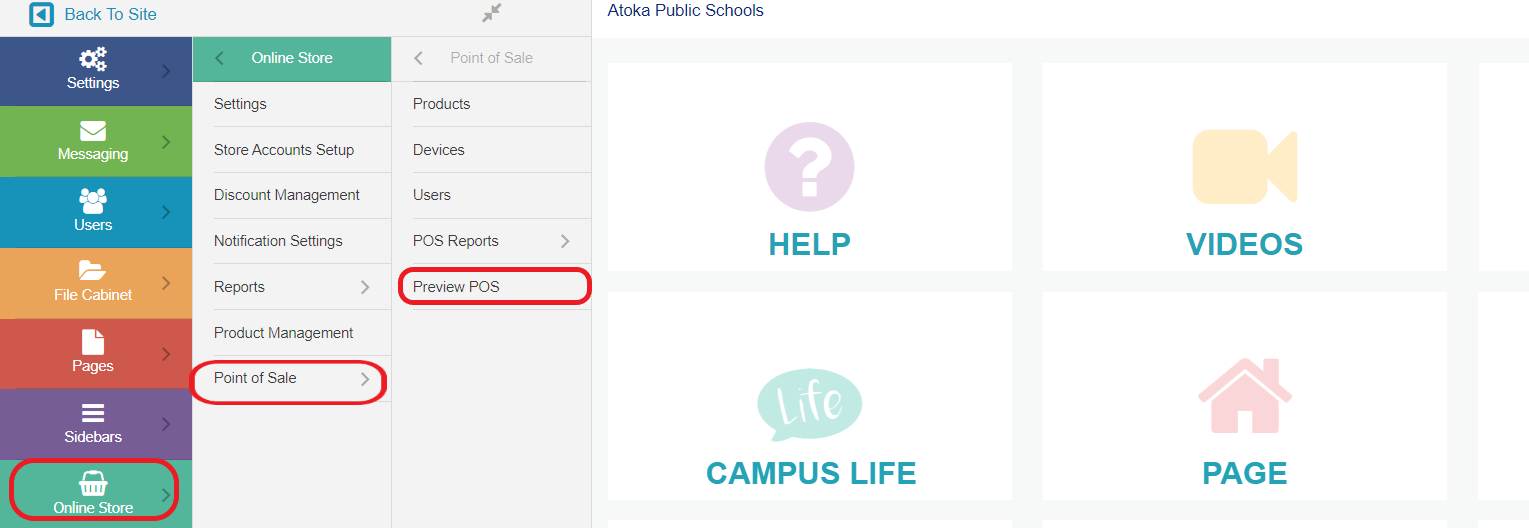Click the Atoka Public Schools link
This screenshot has height=528, width=1529.
(685, 11)
